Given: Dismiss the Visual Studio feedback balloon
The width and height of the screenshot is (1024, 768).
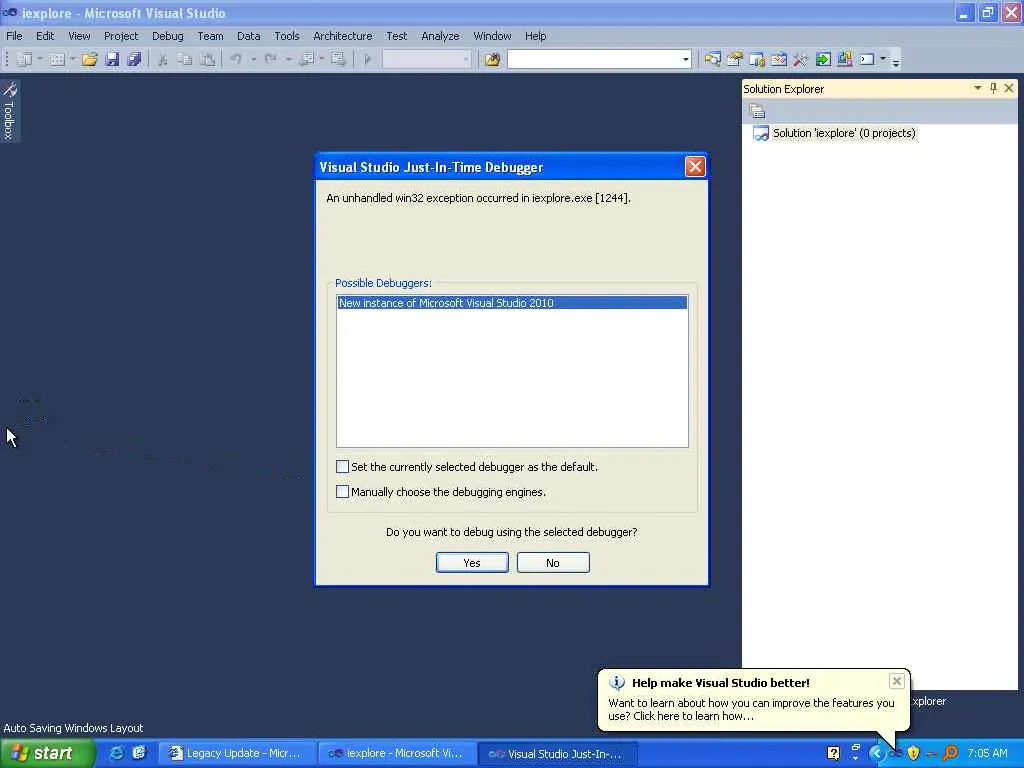Looking at the screenshot, I should pos(897,681).
